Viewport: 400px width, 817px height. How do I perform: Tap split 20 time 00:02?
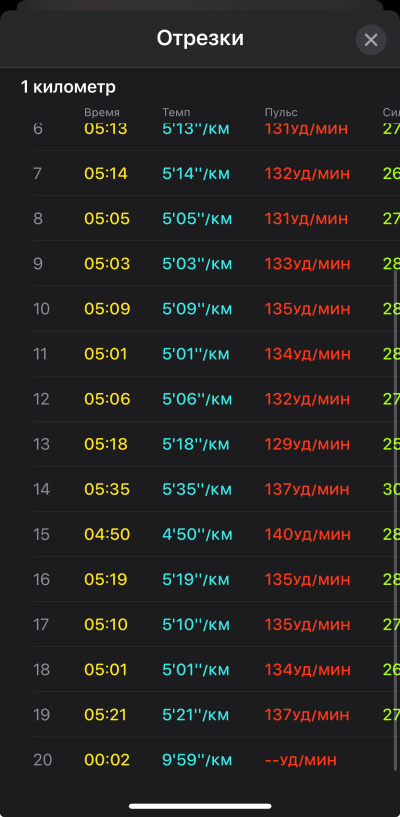[x=107, y=760]
